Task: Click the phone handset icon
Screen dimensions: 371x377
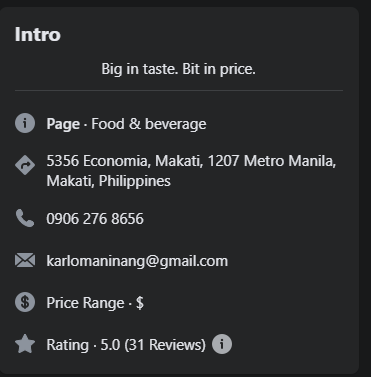Action: [x=25, y=218]
